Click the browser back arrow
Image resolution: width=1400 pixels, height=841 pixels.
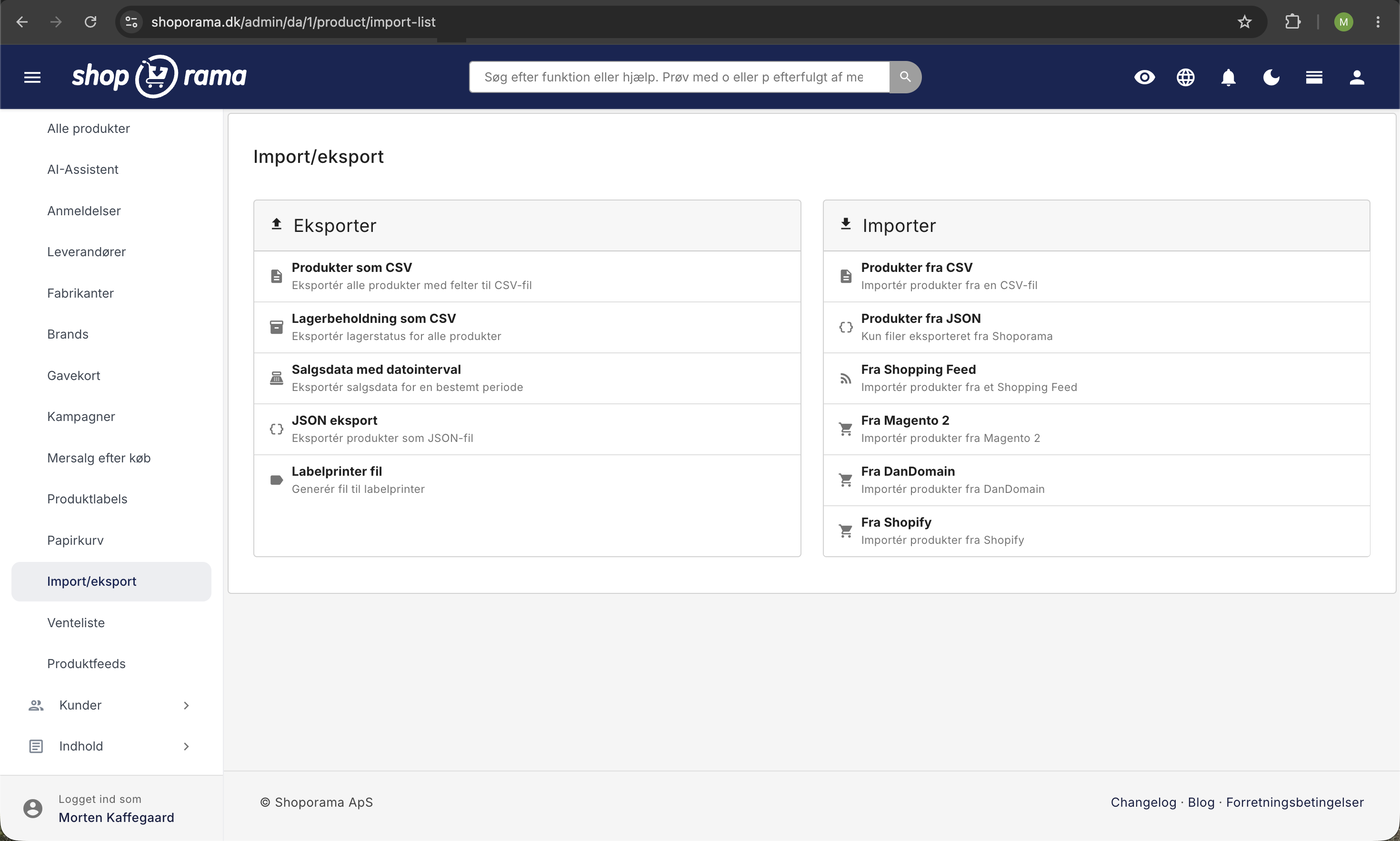click(x=22, y=21)
